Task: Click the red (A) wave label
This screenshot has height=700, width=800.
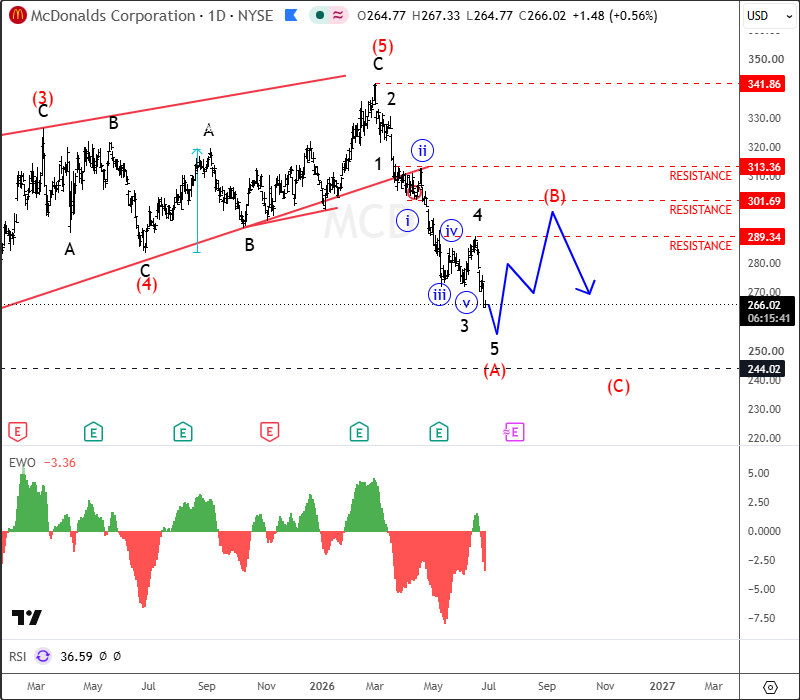Action: click(494, 370)
